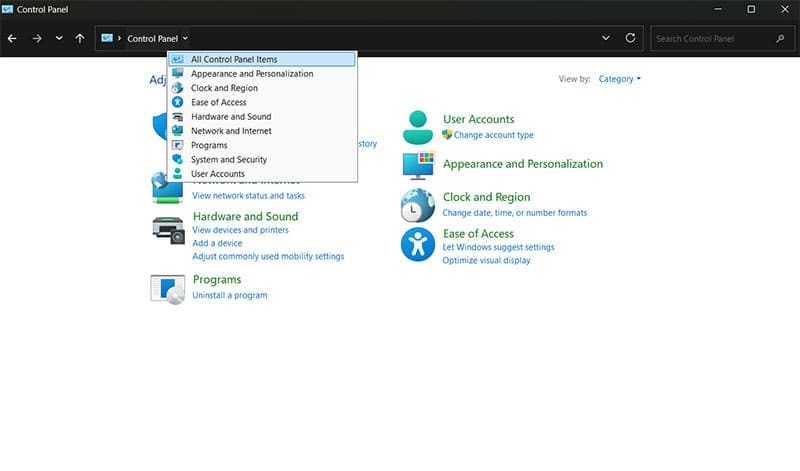Choose Hardware and Sound in dropdown list

262,116
